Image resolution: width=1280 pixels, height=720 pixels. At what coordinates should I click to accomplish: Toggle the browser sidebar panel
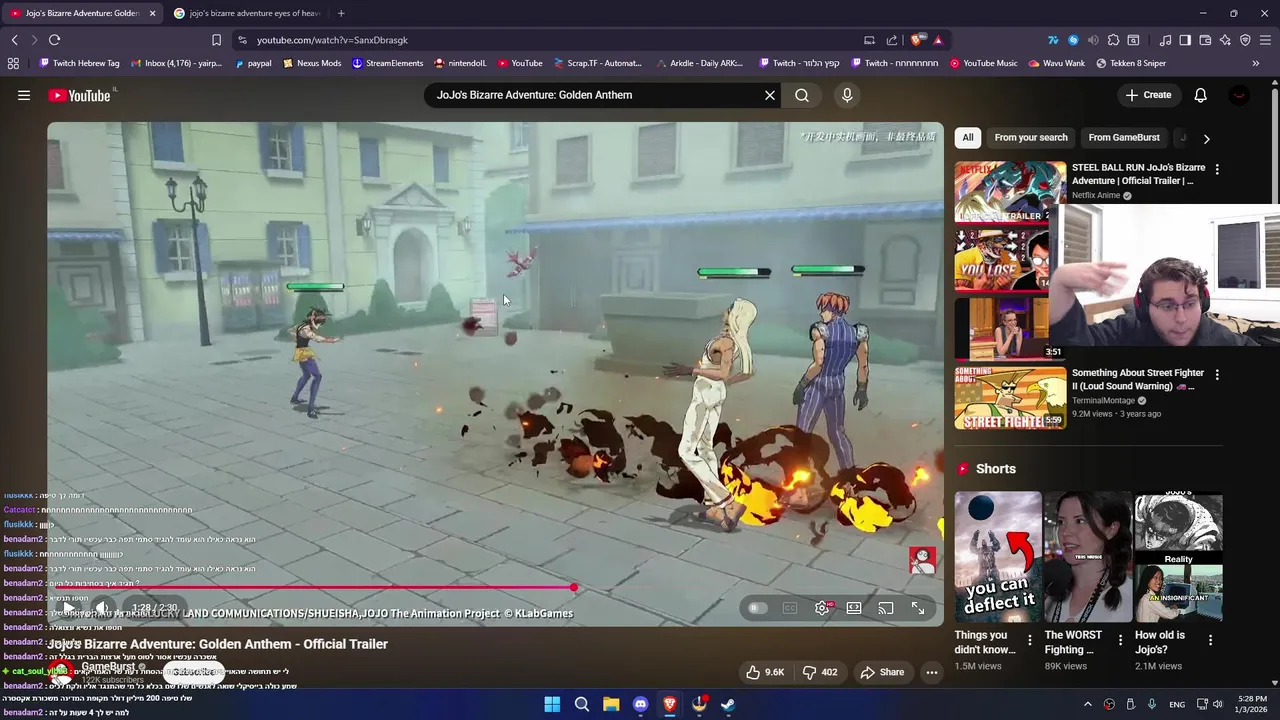[1185, 40]
